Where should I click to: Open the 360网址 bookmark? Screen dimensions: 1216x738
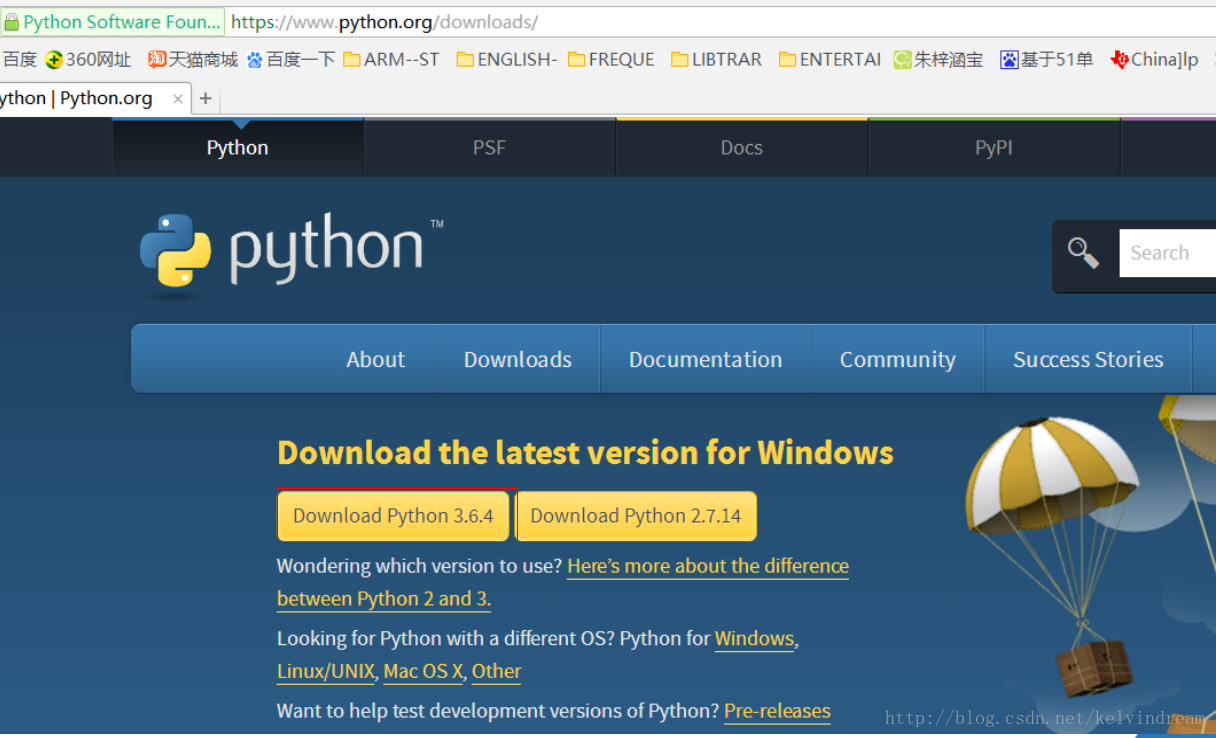pos(88,60)
